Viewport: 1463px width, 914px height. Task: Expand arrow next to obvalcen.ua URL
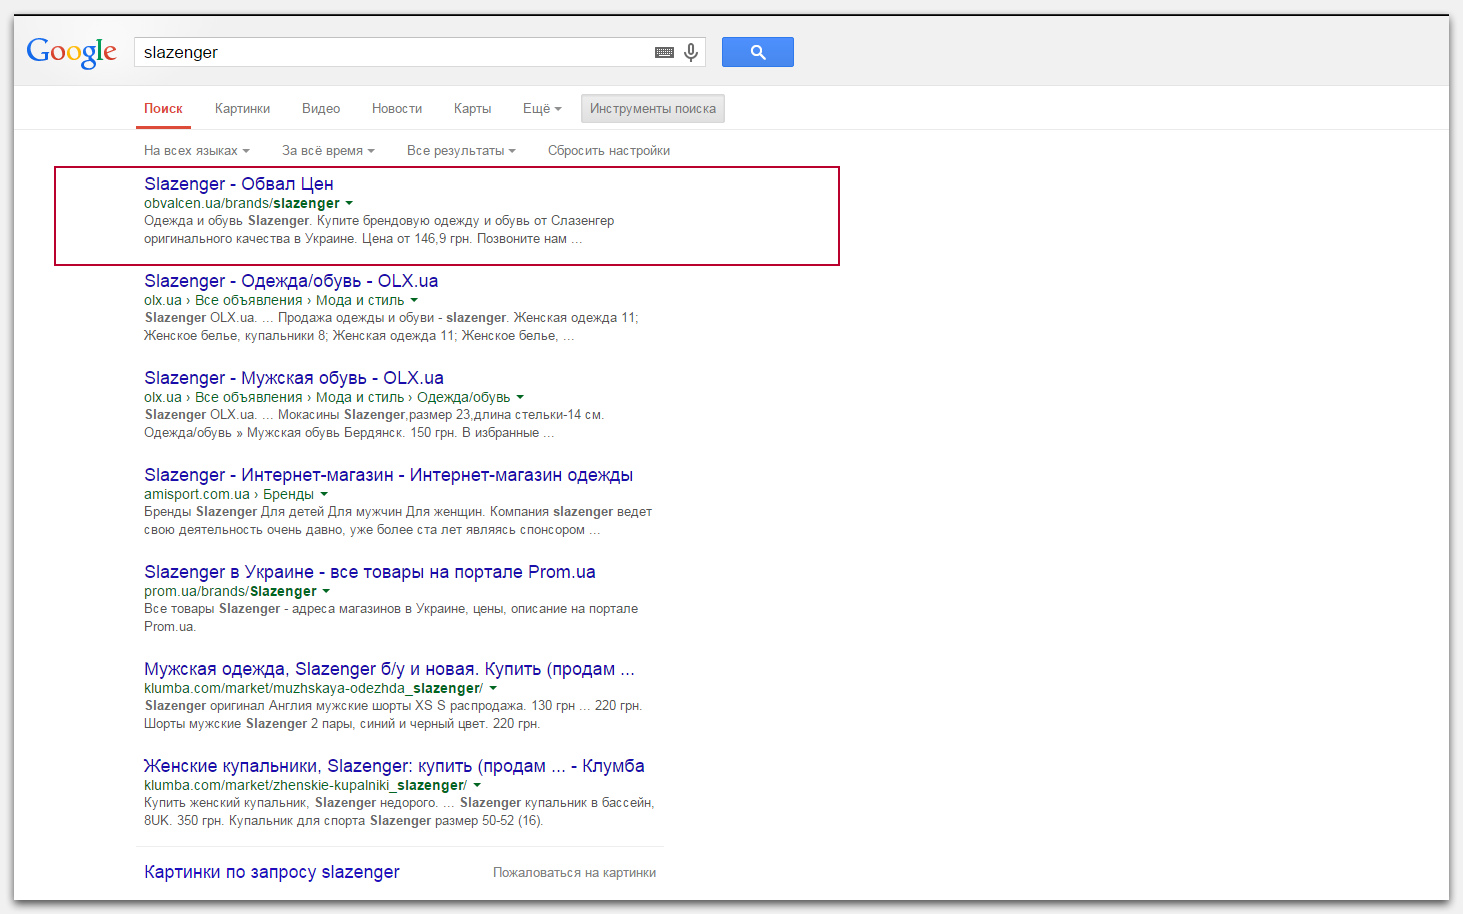[349, 203]
